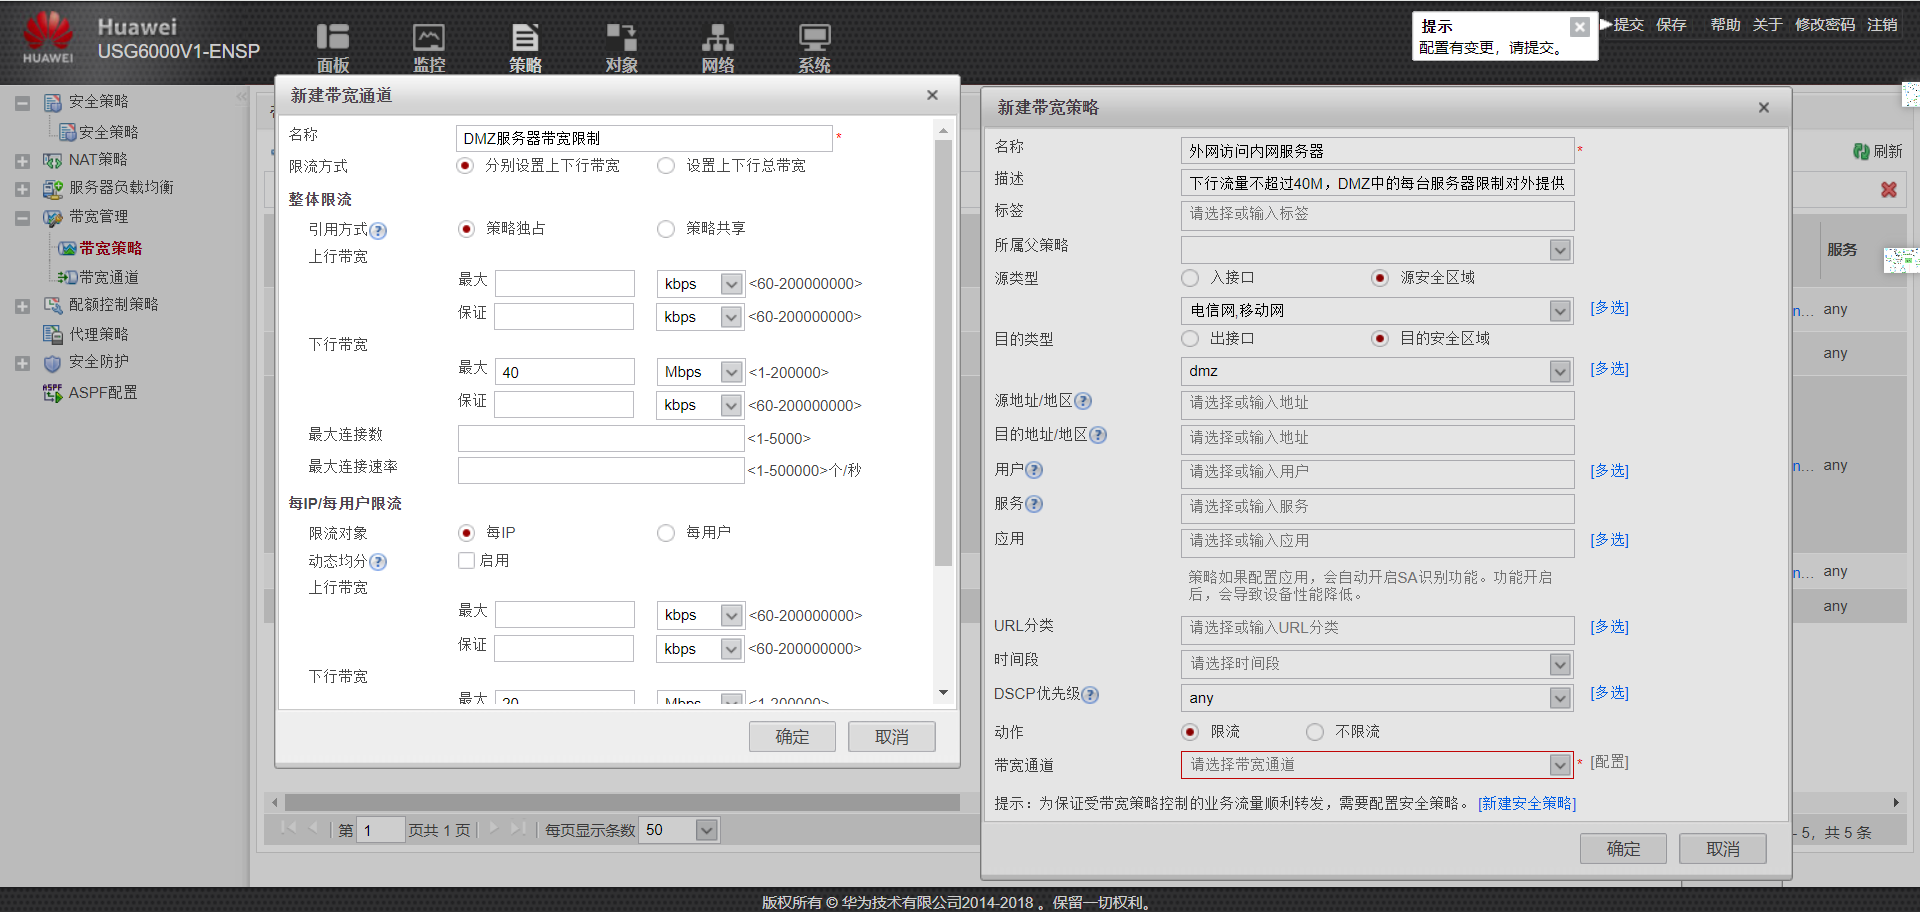This screenshot has width=1920, height=912.
Task: Click 取消 in 新建带宽通道 dialog
Action: (892, 737)
